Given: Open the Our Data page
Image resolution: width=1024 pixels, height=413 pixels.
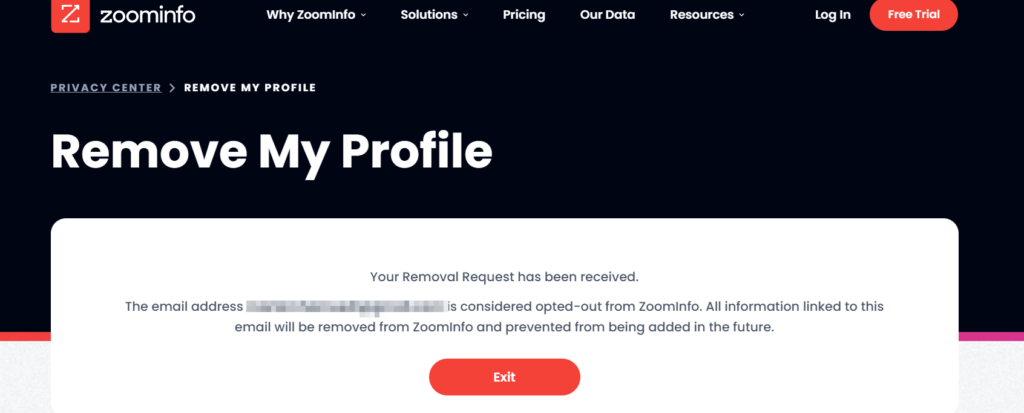Looking at the screenshot, I should click(x=607, y=14).
